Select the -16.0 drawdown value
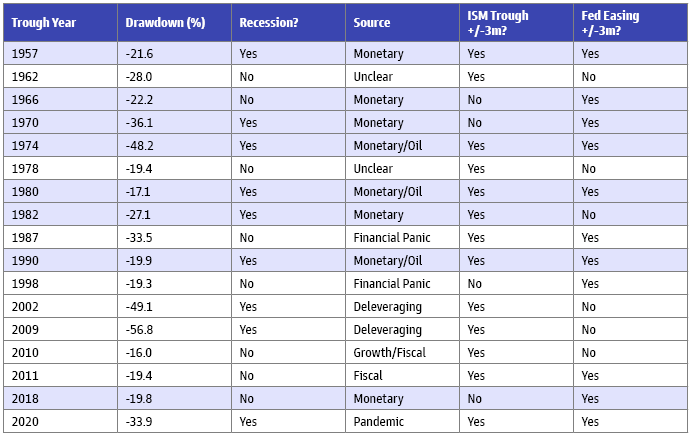The height and width of the screenshot is (435, 690). pyautogui.click(x=138, y=353)
